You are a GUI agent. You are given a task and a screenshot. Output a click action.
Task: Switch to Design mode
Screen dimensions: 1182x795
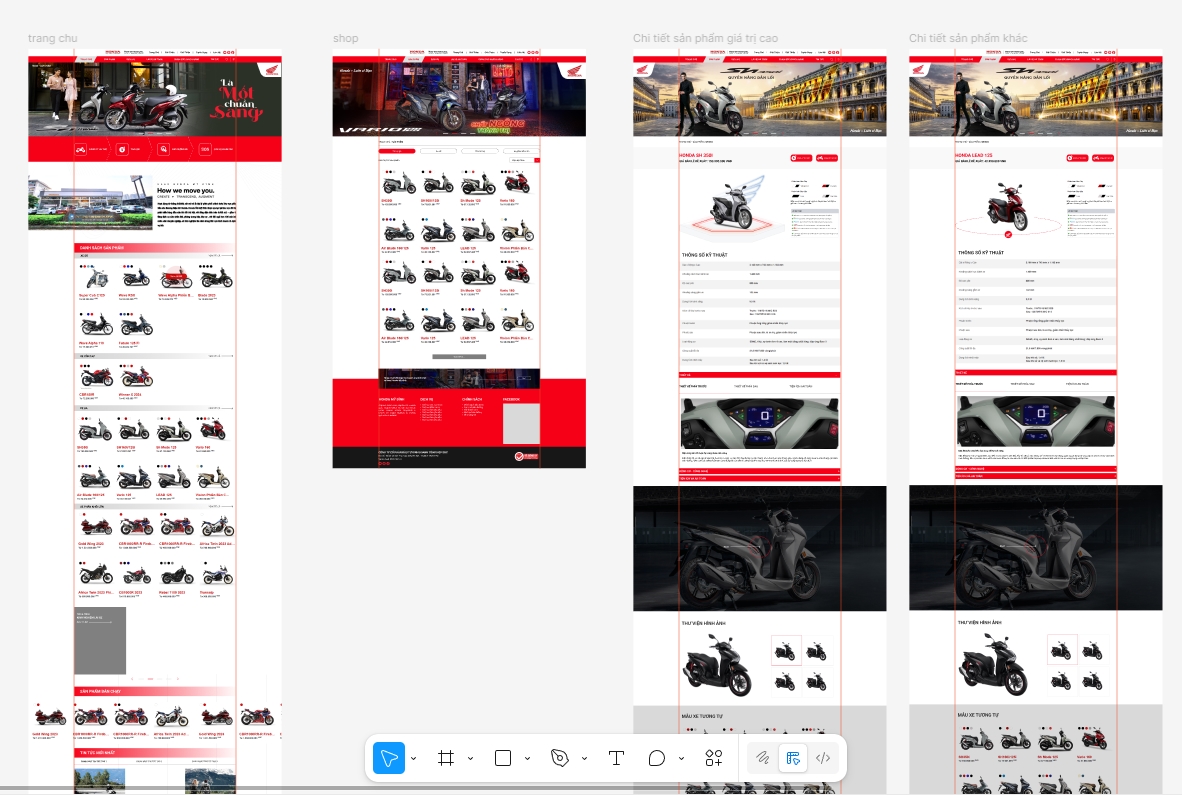coord(794,758)
